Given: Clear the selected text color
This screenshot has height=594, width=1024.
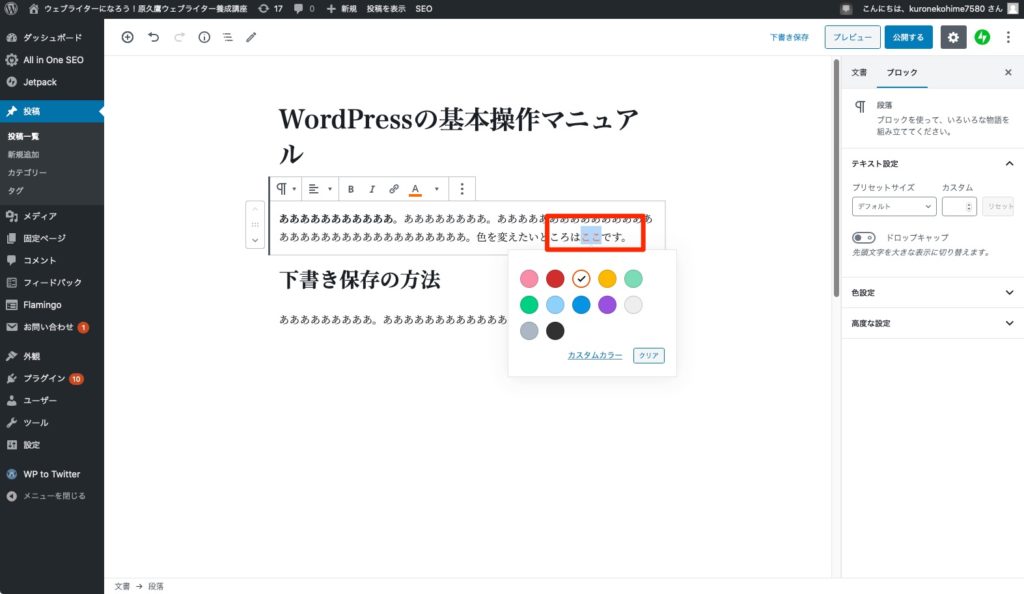Looking at the screenshot, I should (x=648, y=355).
